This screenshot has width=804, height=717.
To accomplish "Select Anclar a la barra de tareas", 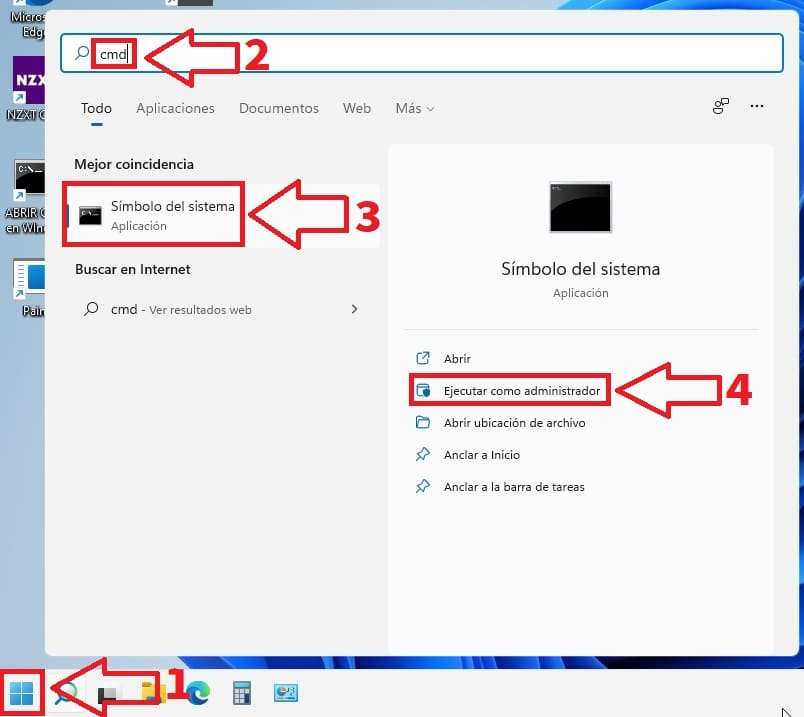I will click(513, 487).
